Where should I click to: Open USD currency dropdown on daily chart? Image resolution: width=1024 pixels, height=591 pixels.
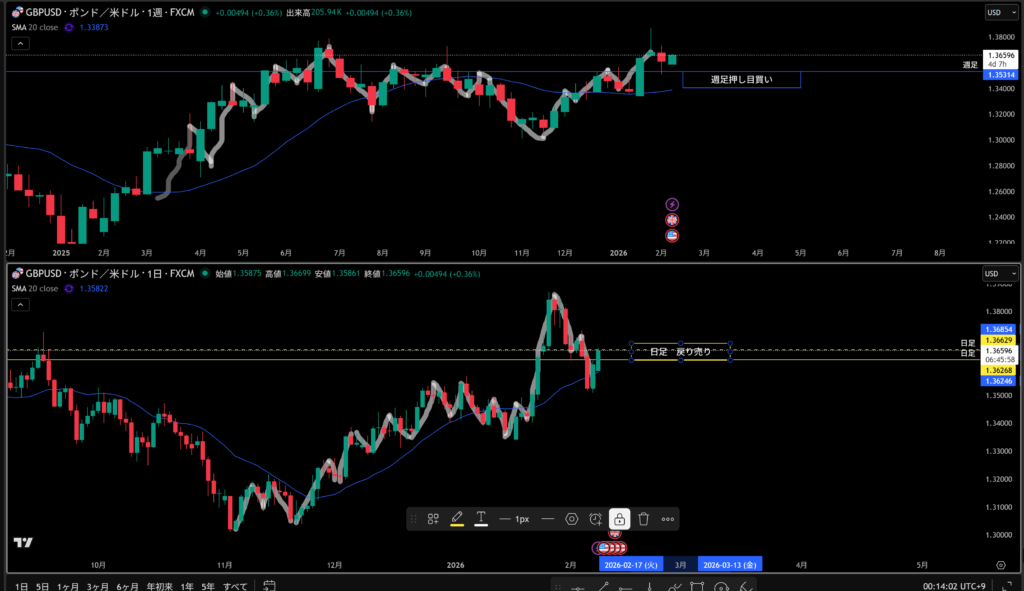(x=998, y=273)
